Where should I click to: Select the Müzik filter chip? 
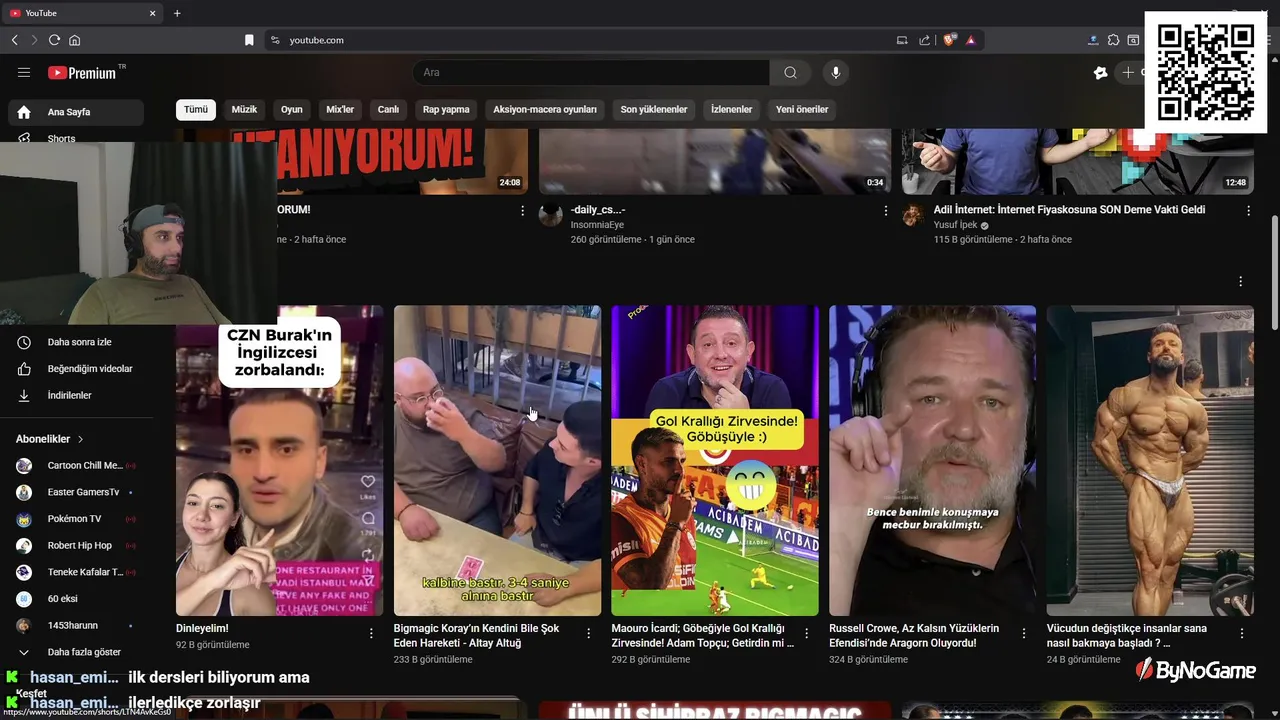point(244,109)
